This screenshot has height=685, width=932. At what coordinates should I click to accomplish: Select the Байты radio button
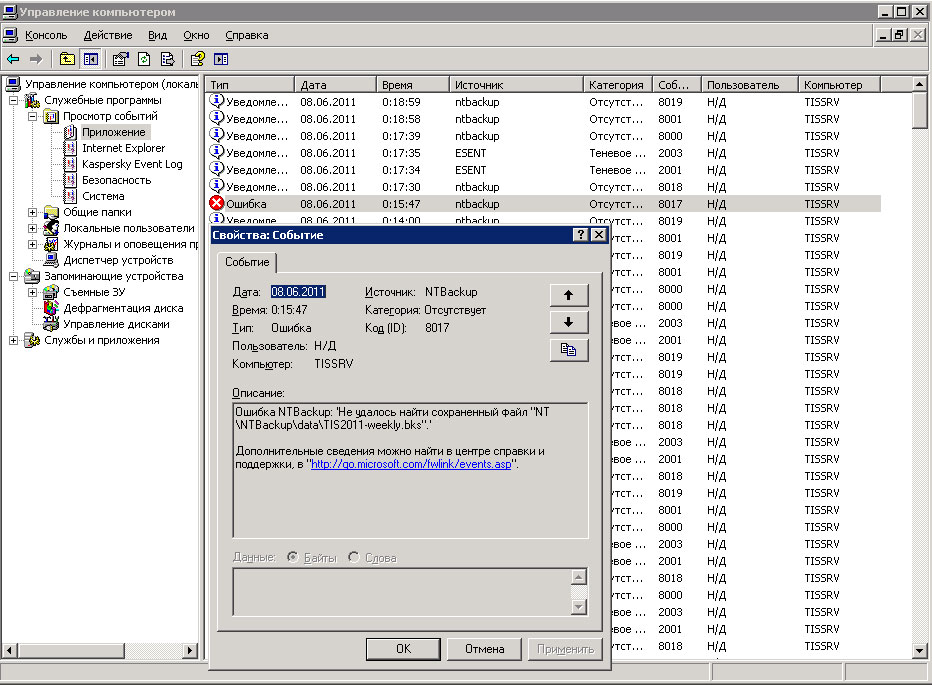(293, 557)
